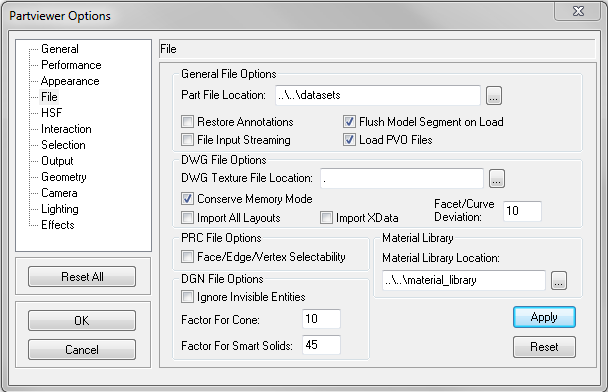This screenshot has height=392, width=608.
Task: Check the Import XData option
Action: 326,218
